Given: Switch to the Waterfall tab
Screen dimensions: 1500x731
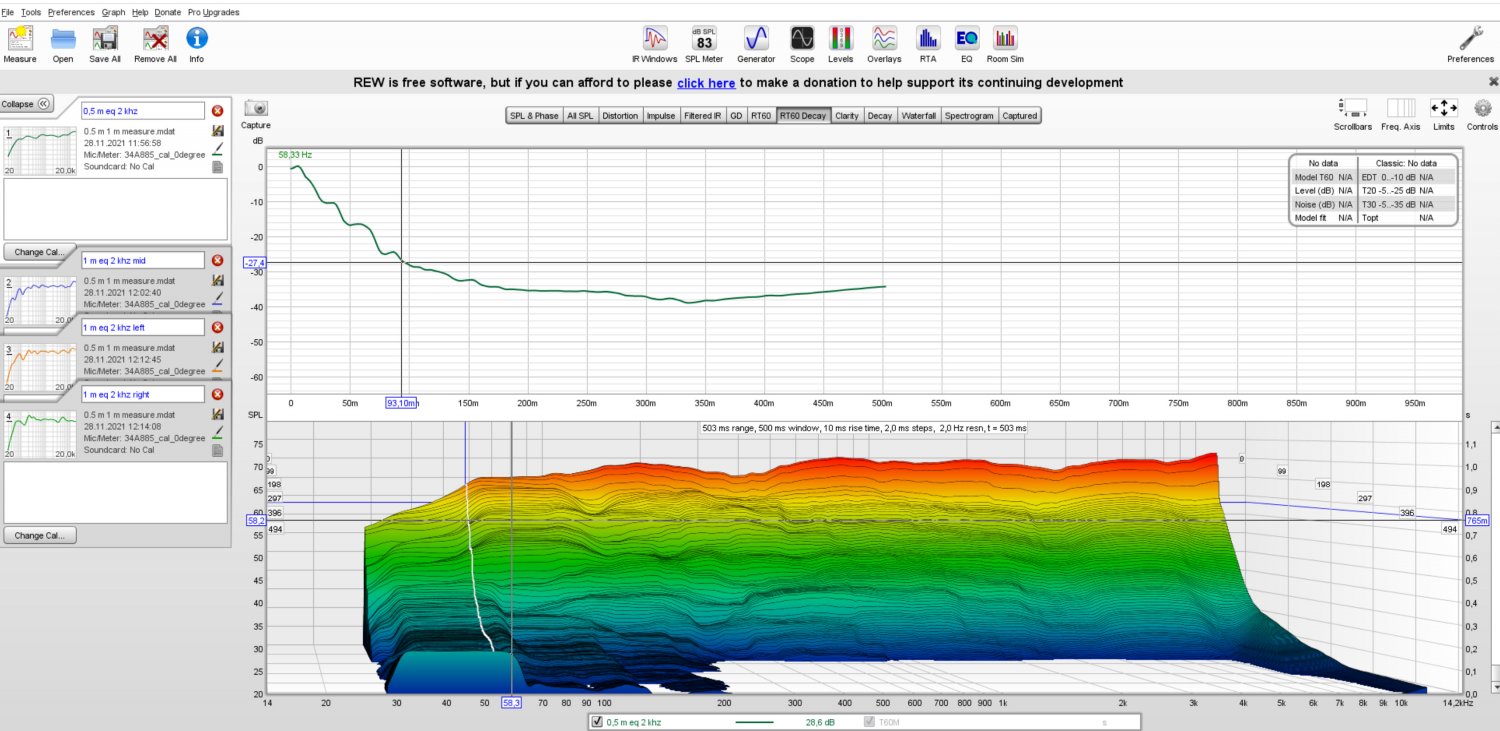Looking at the screenshot, I should pyautogui.click(x=920, y=116).
